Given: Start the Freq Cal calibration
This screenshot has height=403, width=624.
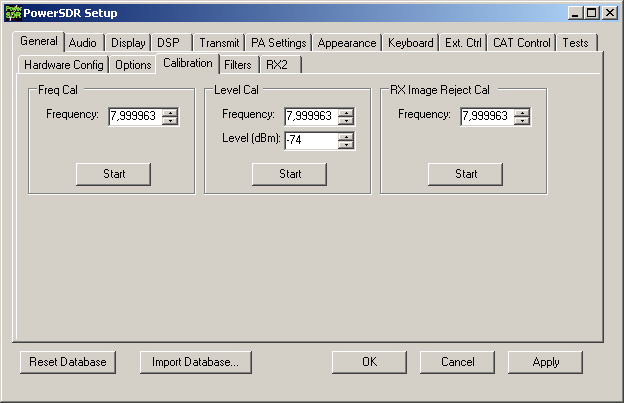Looking at the screenshot, I should pyautogui.click(x=113, y=174).
